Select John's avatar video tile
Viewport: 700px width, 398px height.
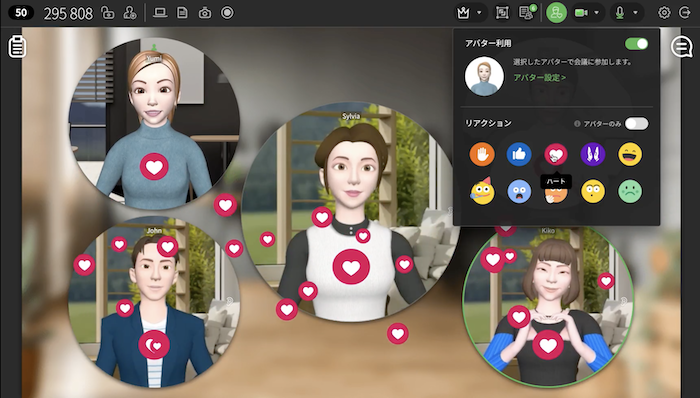click(154, 303)
